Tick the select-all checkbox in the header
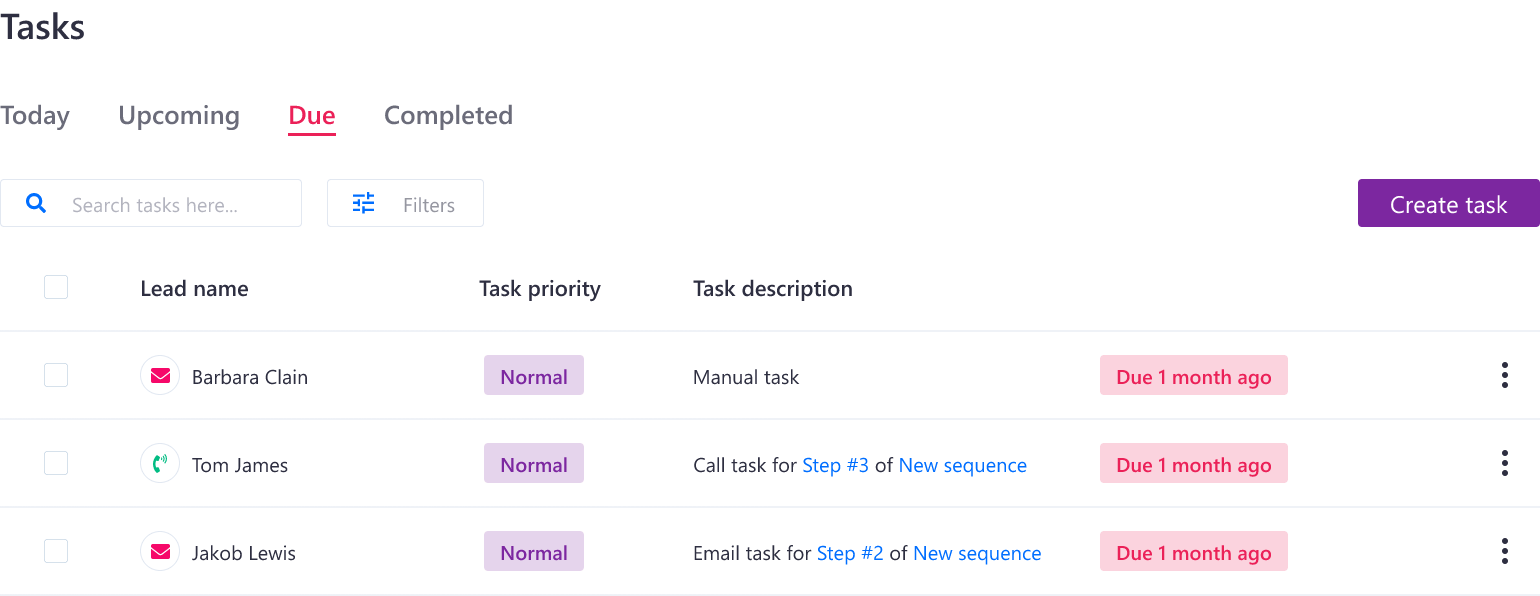 (56, 288)
